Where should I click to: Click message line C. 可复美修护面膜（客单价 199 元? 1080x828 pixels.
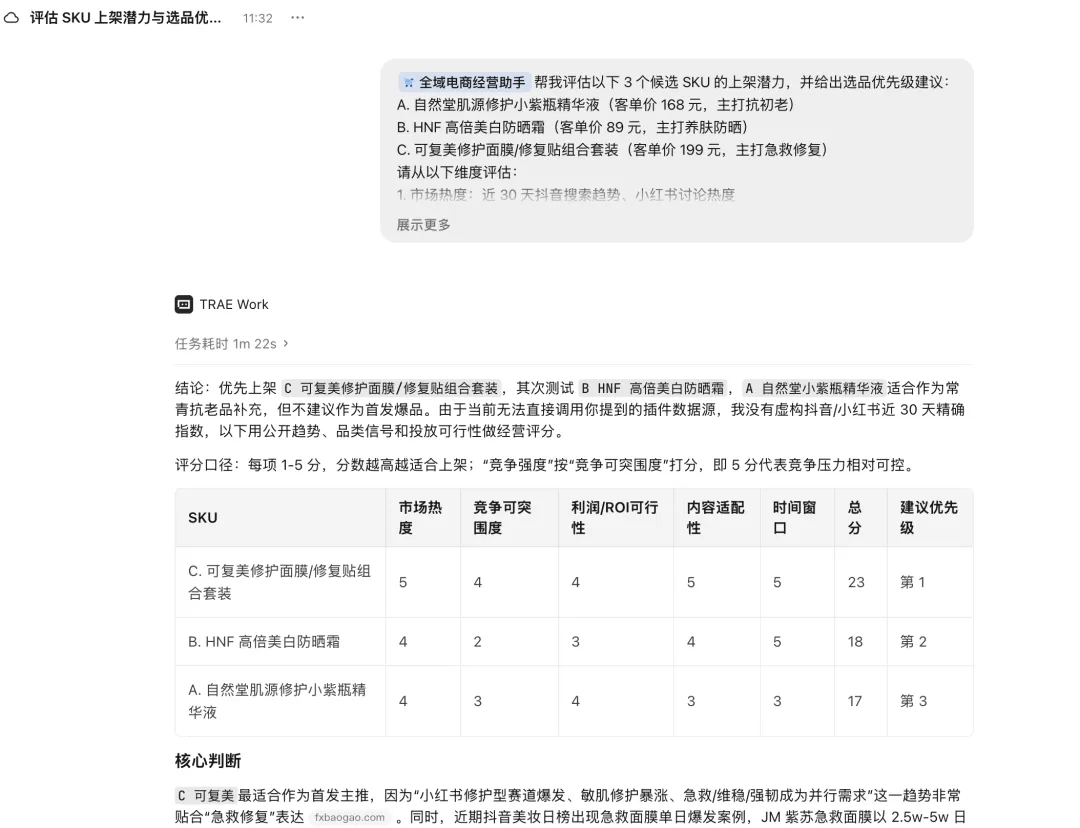(x=612, y=149)
